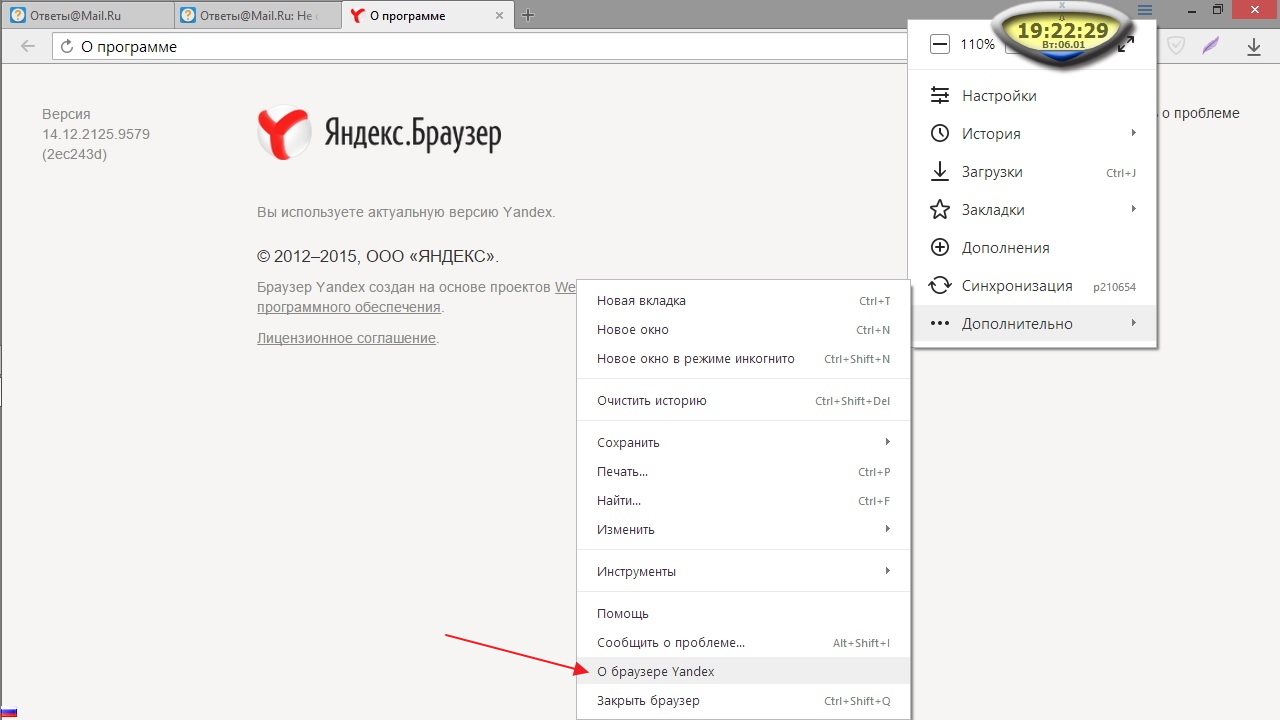Enter fullscreen with the expand arrows icon
Image resolution: width=1280 pixels, height=720 pixels.
tap(1126, 44)
